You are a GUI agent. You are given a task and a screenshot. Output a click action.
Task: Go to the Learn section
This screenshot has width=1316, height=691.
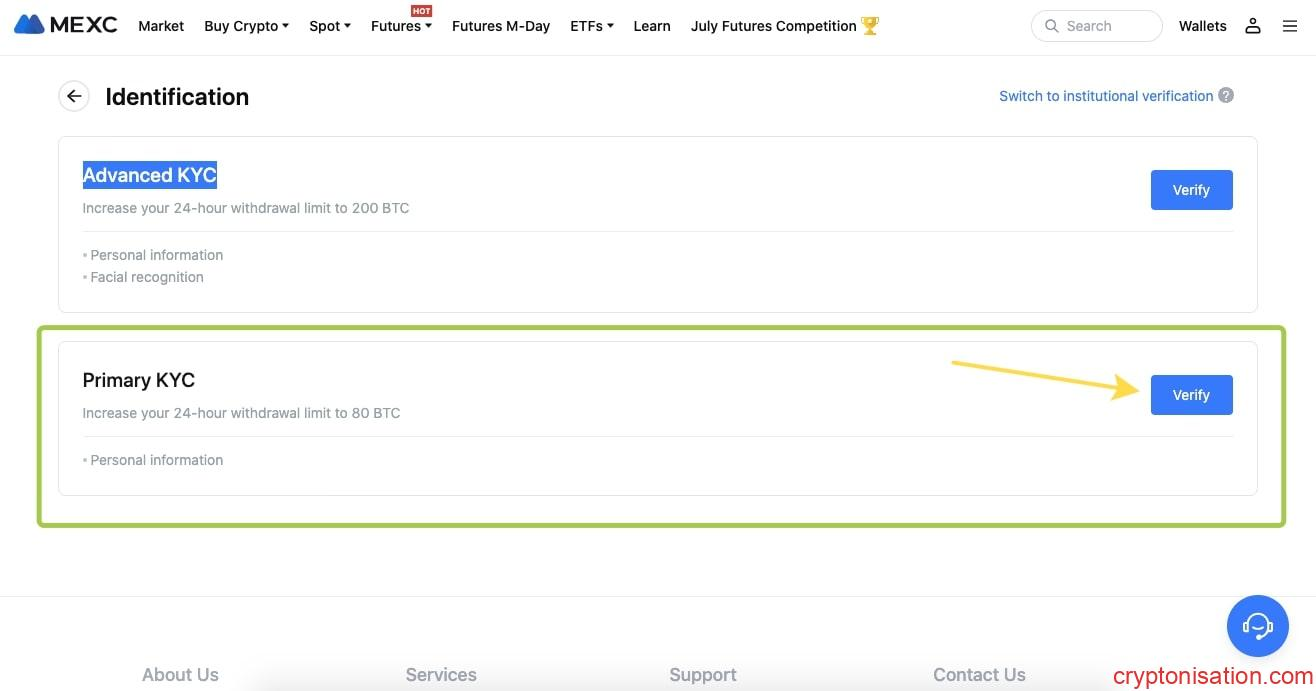(x=652, y=26)
